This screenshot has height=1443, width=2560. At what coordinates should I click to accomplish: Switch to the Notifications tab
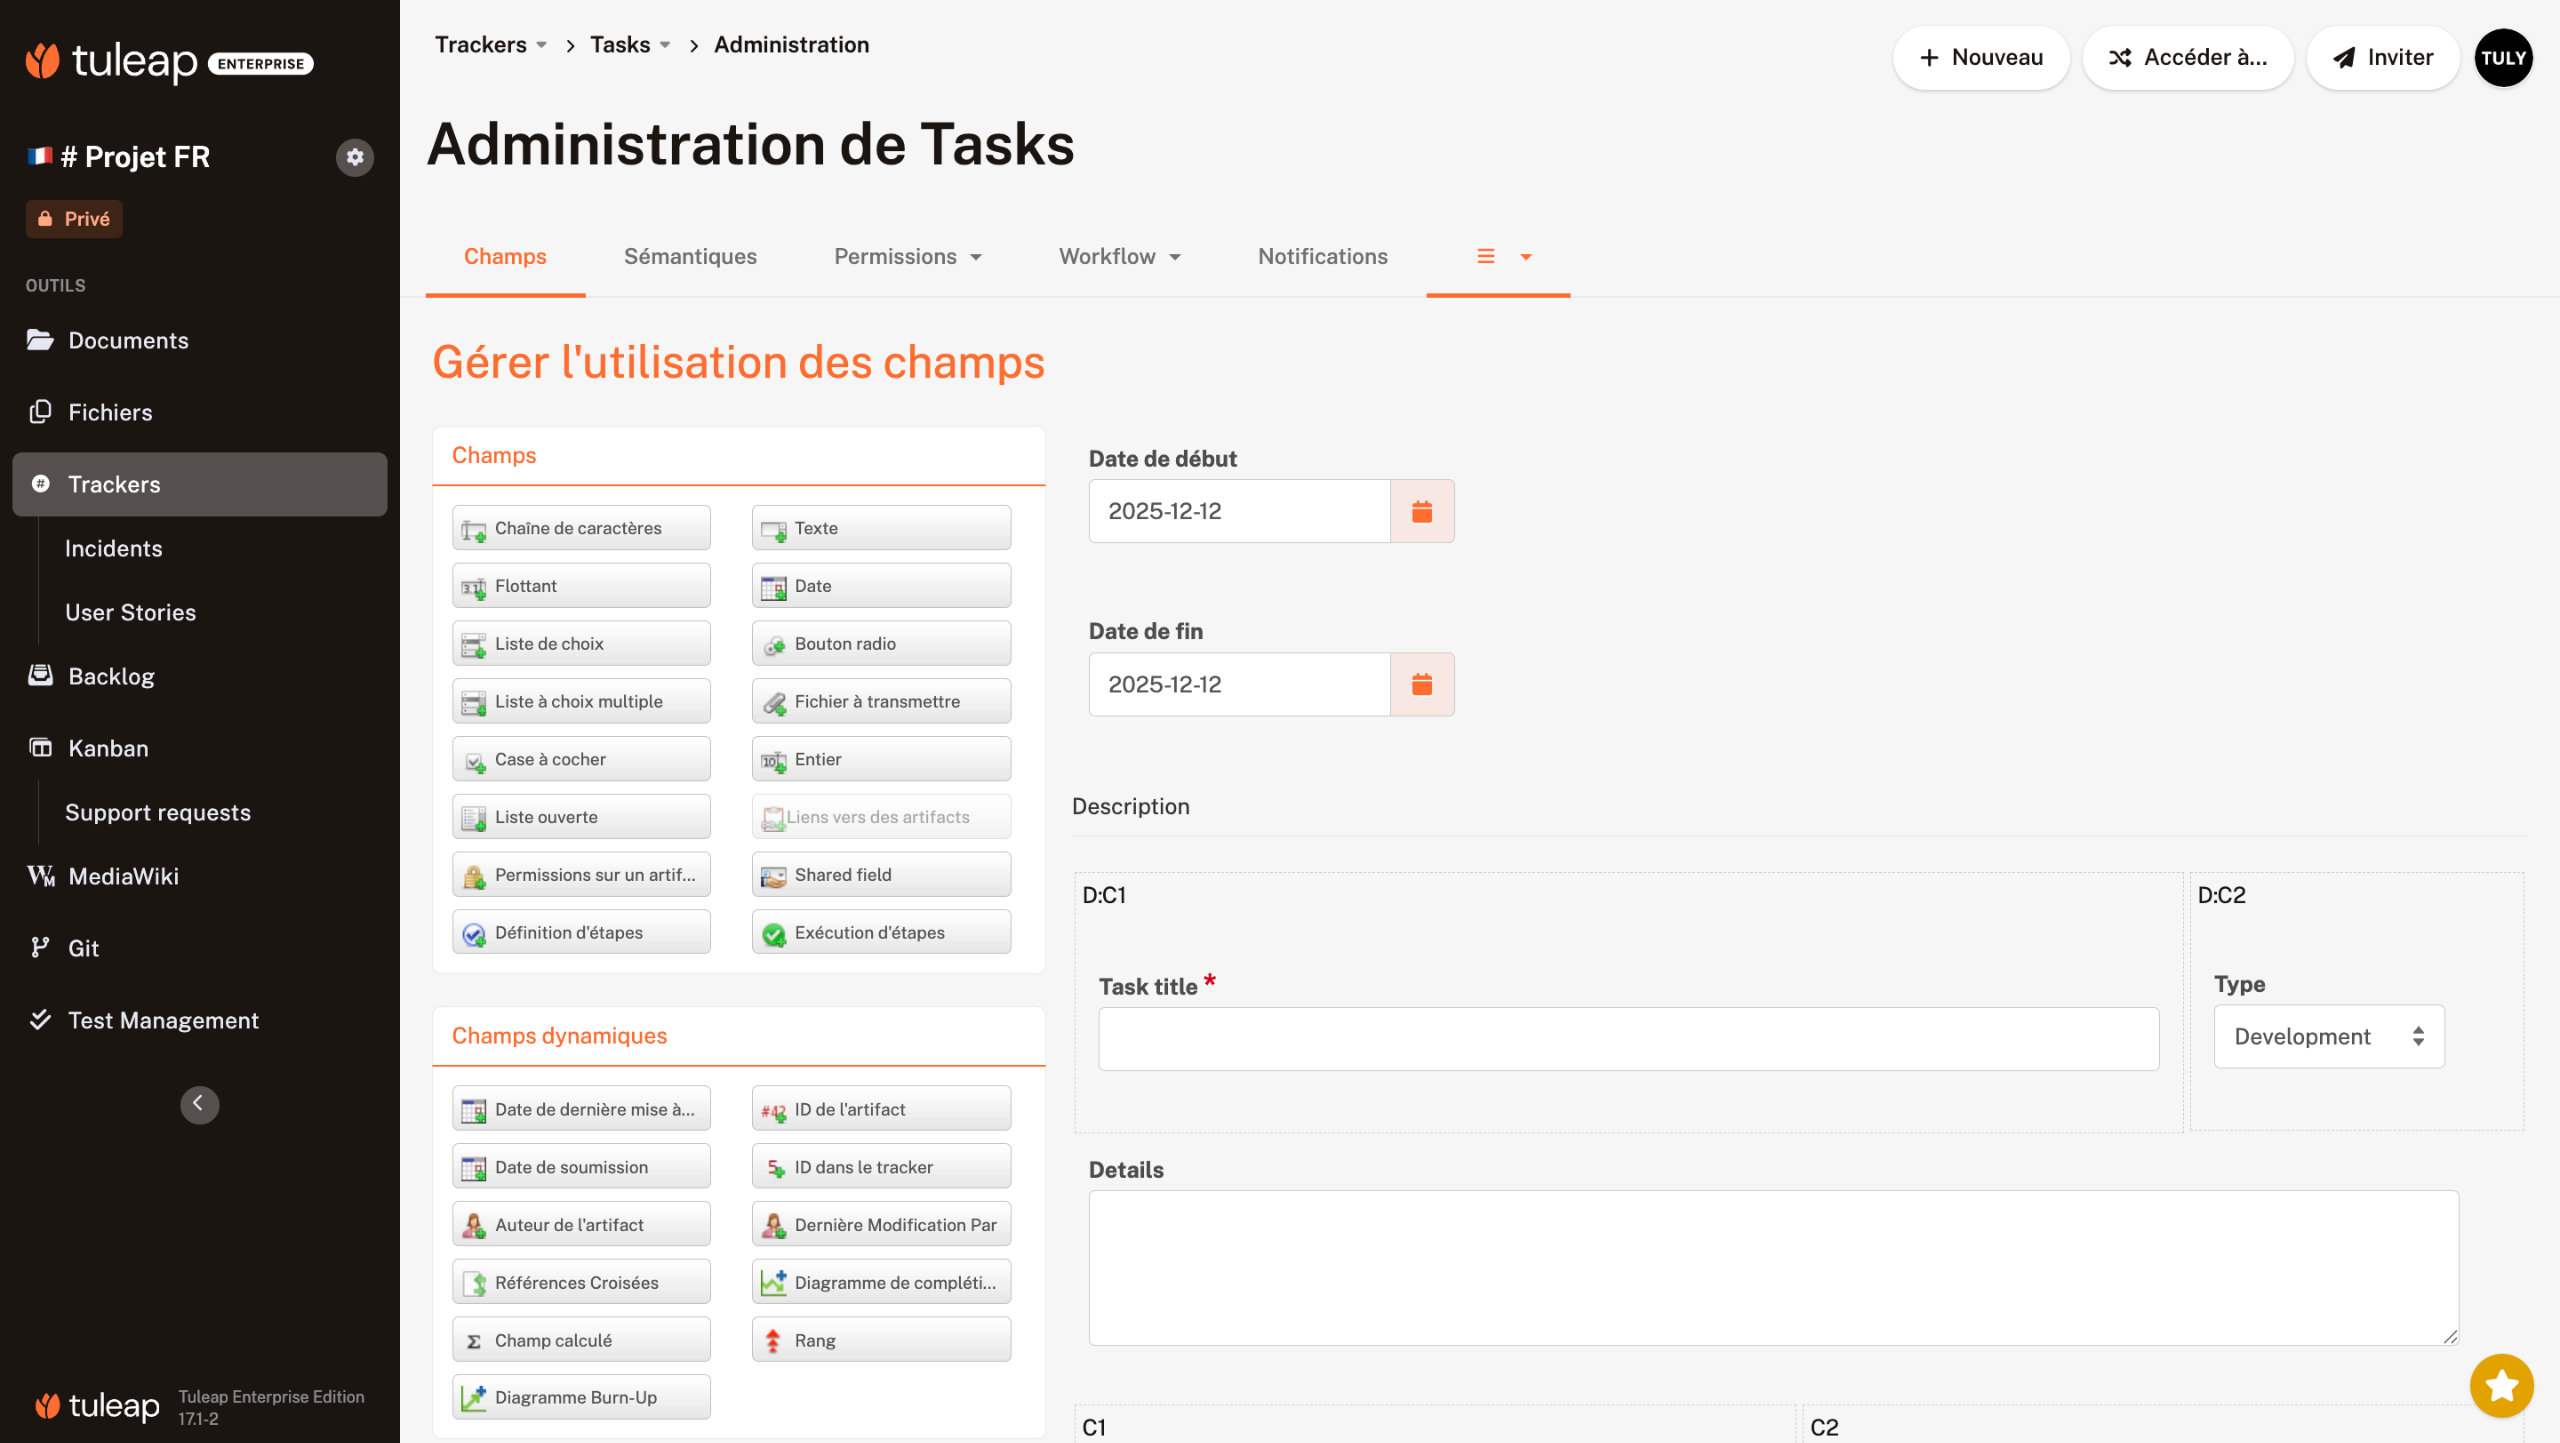(x=1322, y=257)
